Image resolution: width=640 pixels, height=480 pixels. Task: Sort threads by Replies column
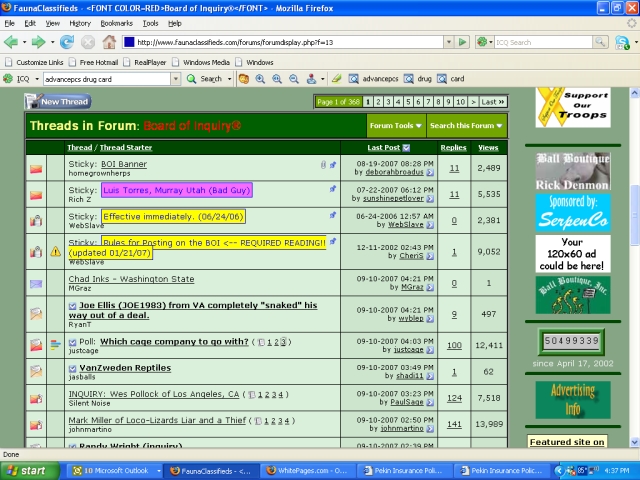coord(453,148)
